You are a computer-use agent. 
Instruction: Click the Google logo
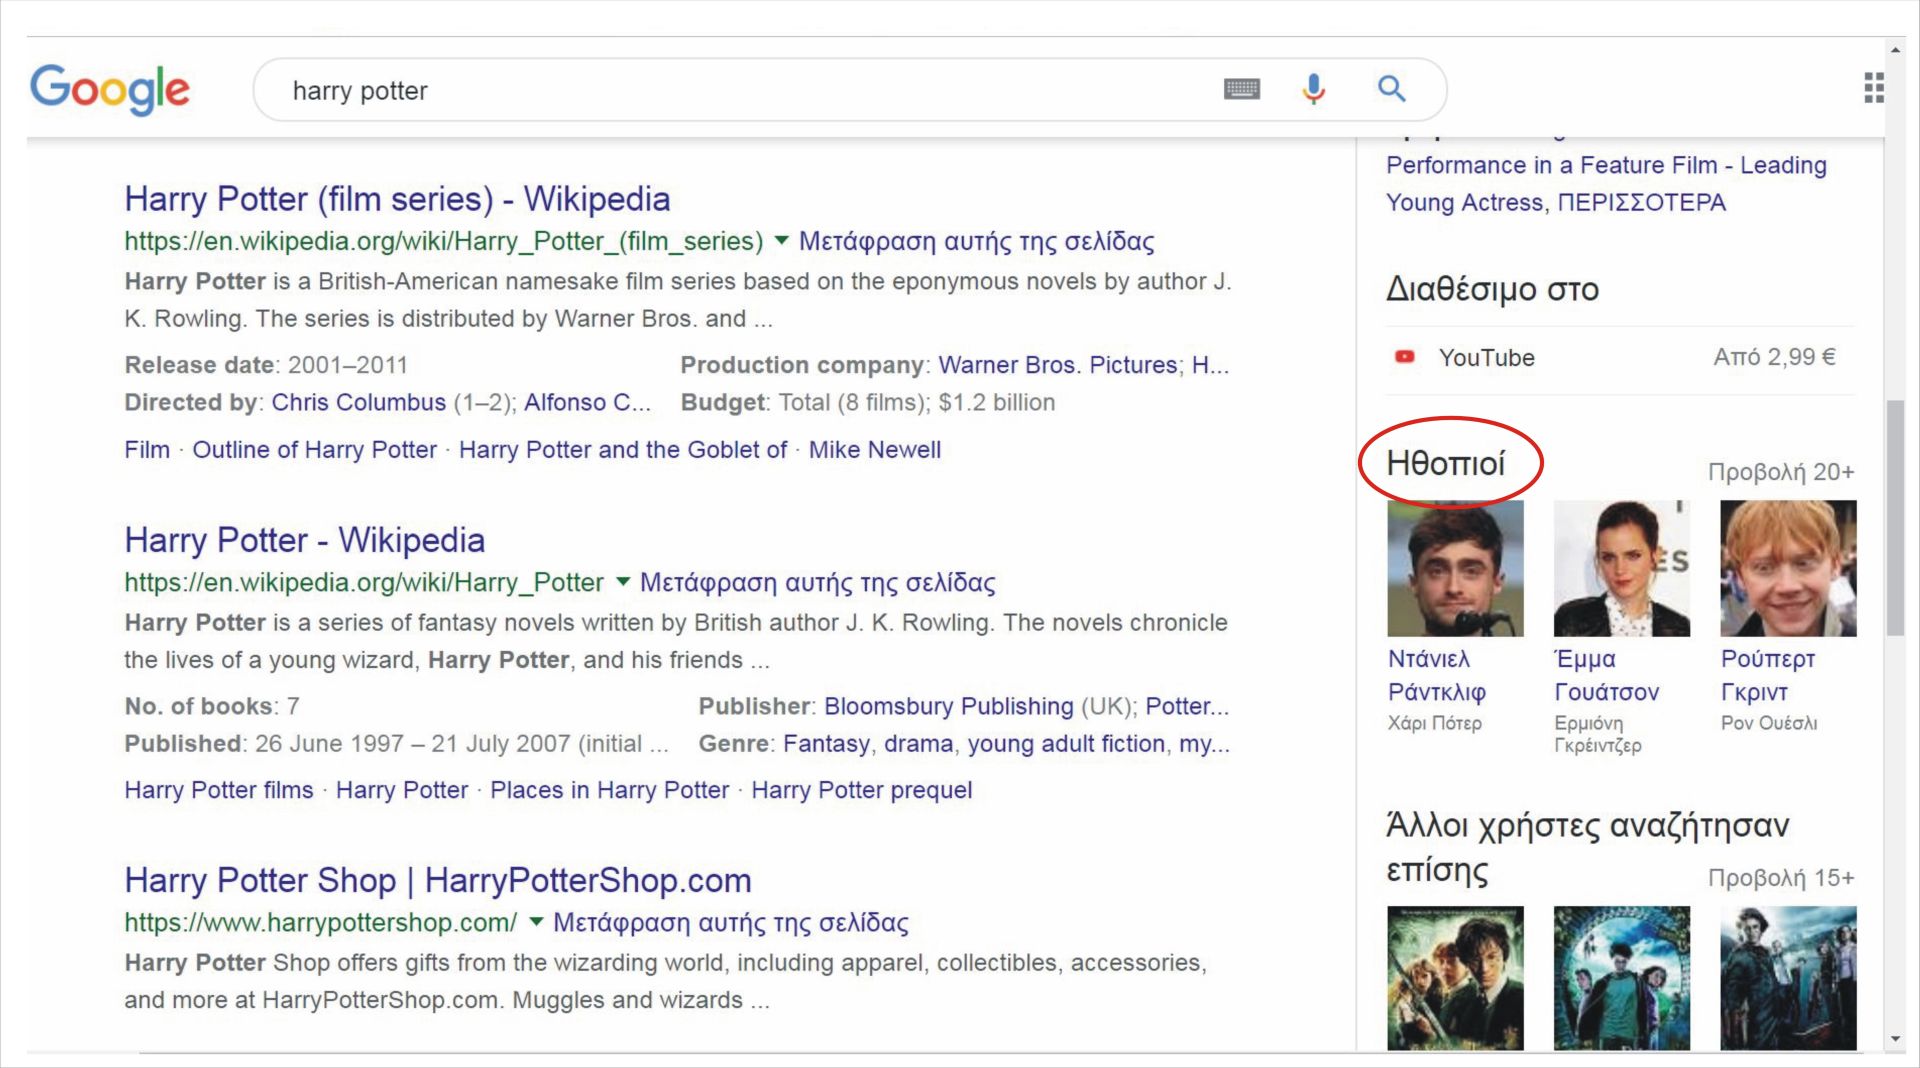point(110,89)
